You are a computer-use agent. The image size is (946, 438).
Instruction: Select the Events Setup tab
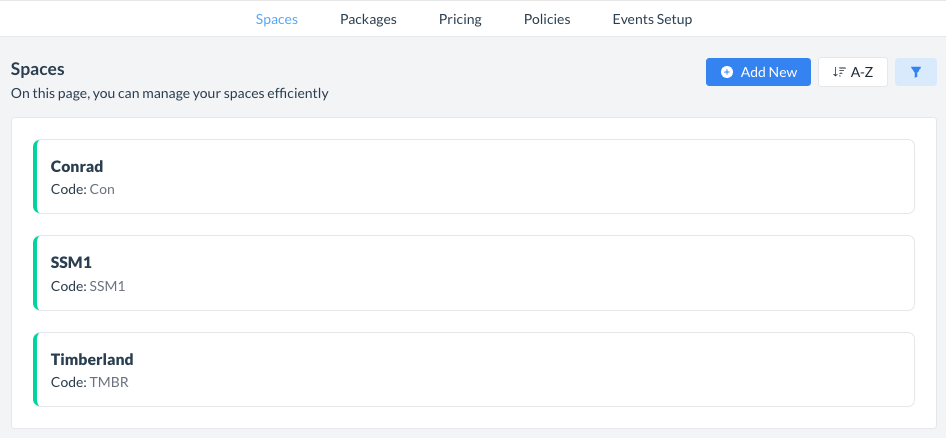tap(652, 19)
